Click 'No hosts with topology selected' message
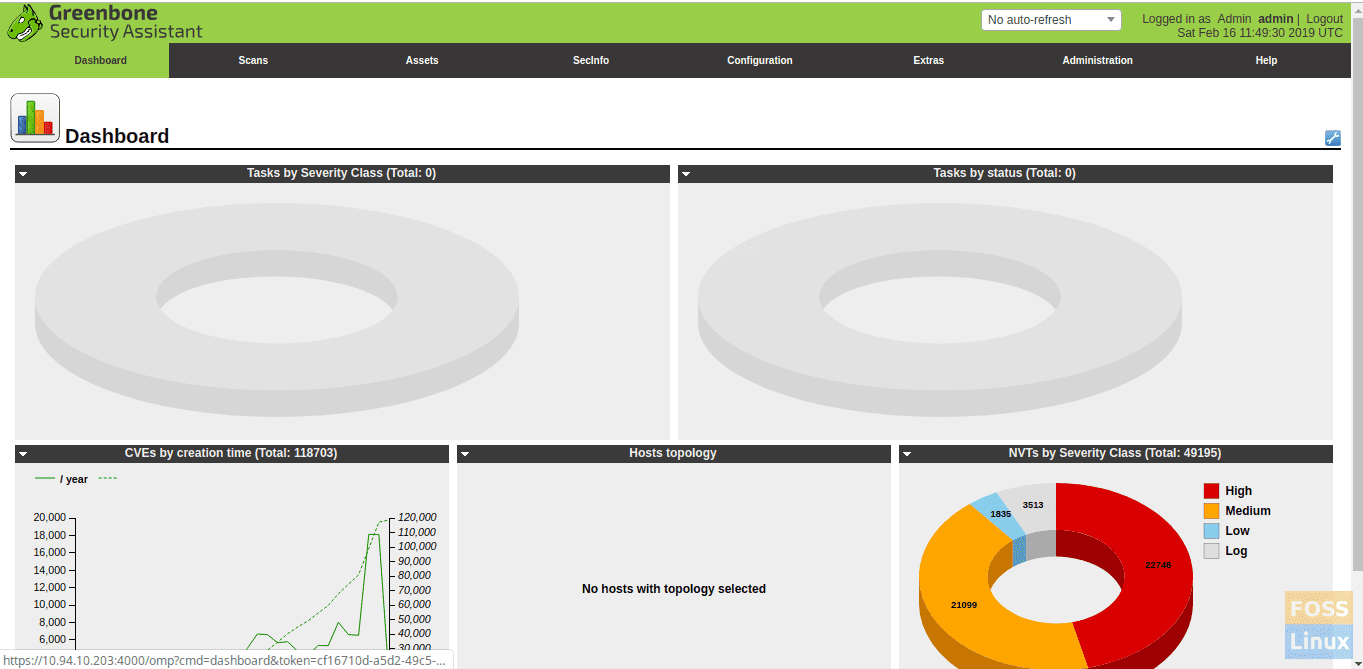This screenshot has height=669, width=1363. click(x=674, y=589)
